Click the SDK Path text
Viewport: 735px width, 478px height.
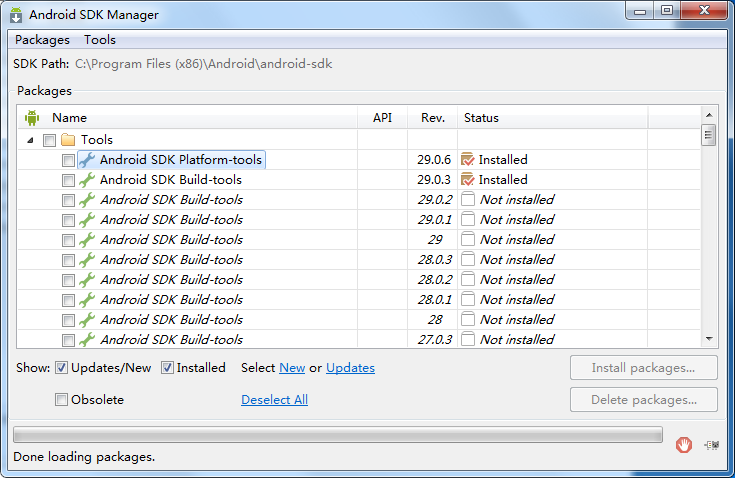tap(203, 64)
